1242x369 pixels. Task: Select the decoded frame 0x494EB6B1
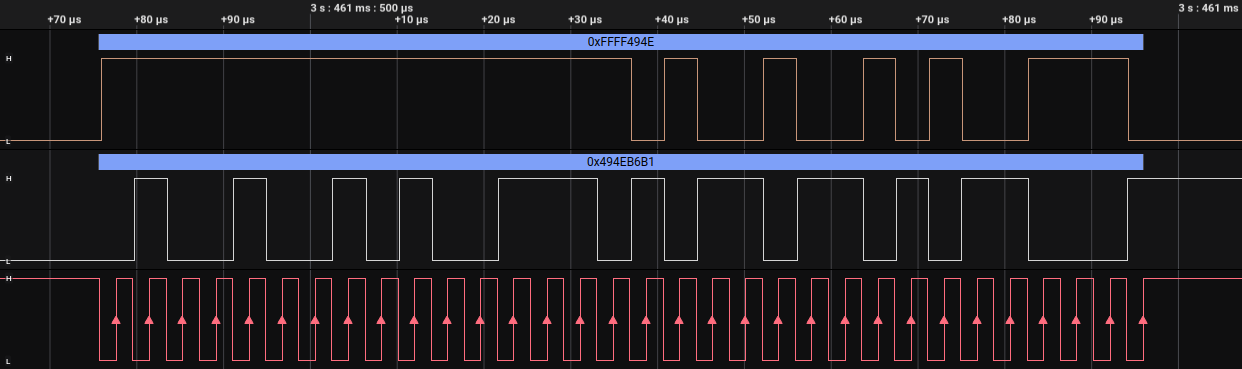click(620, 162)
